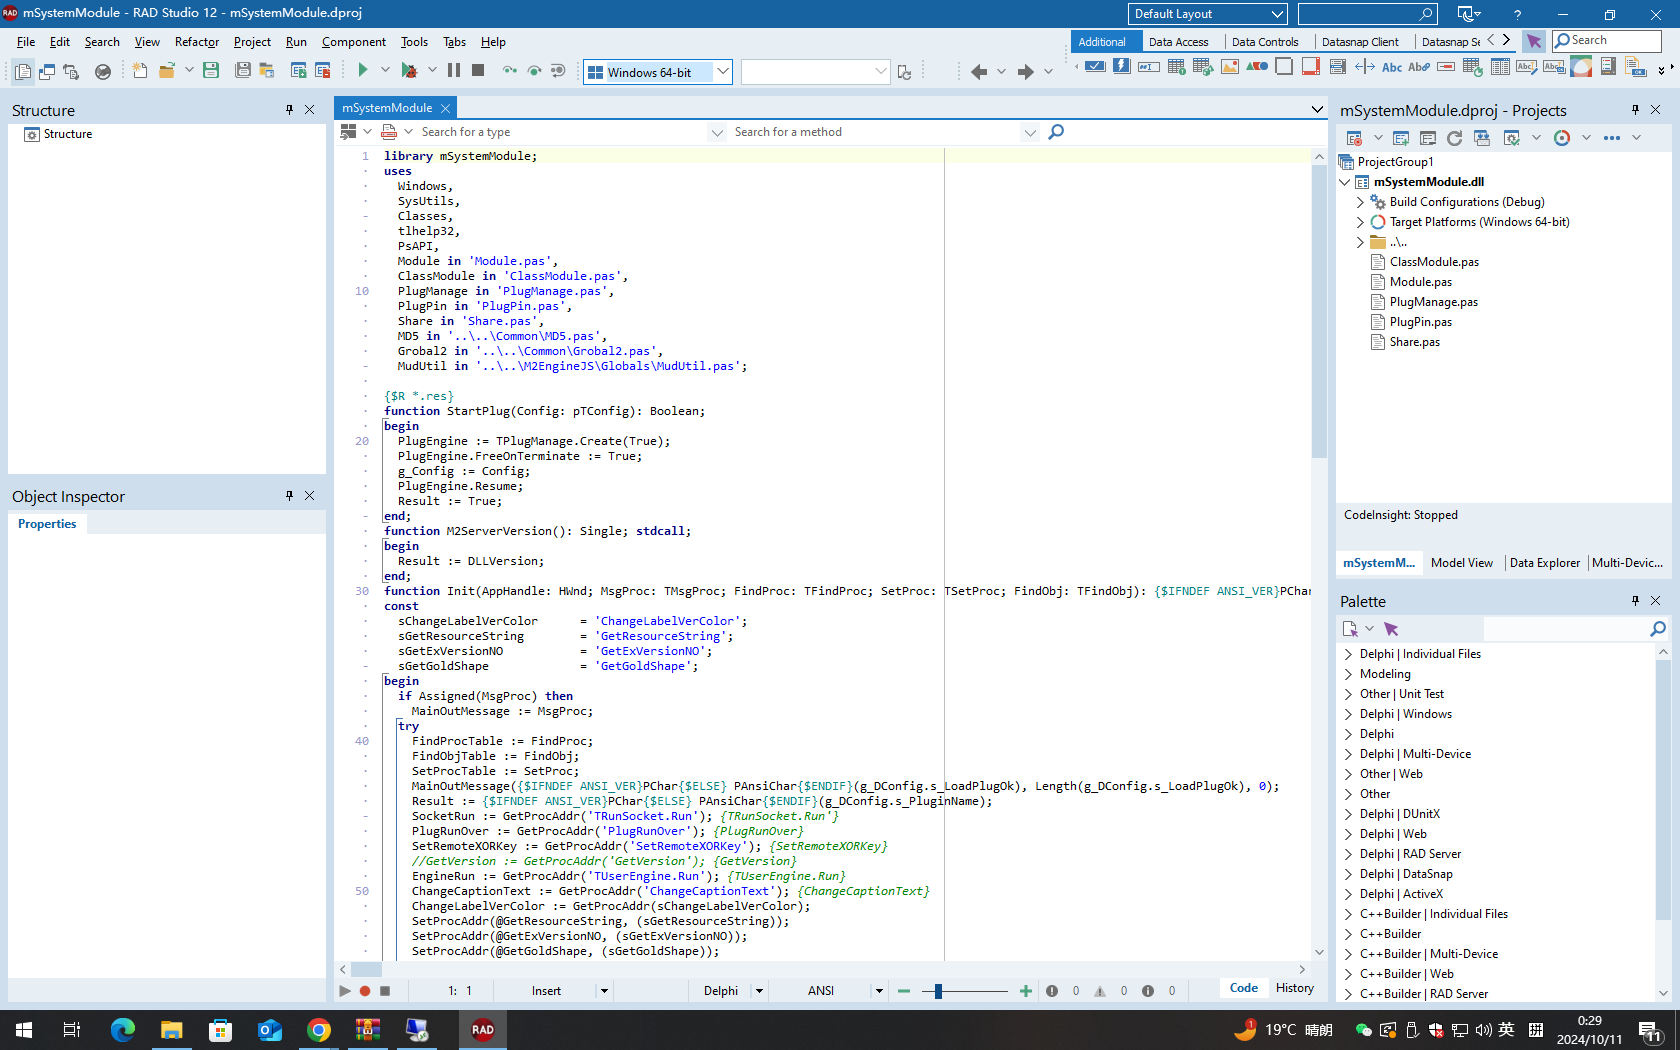Pin the Object Inspector panel

[290, 496]
